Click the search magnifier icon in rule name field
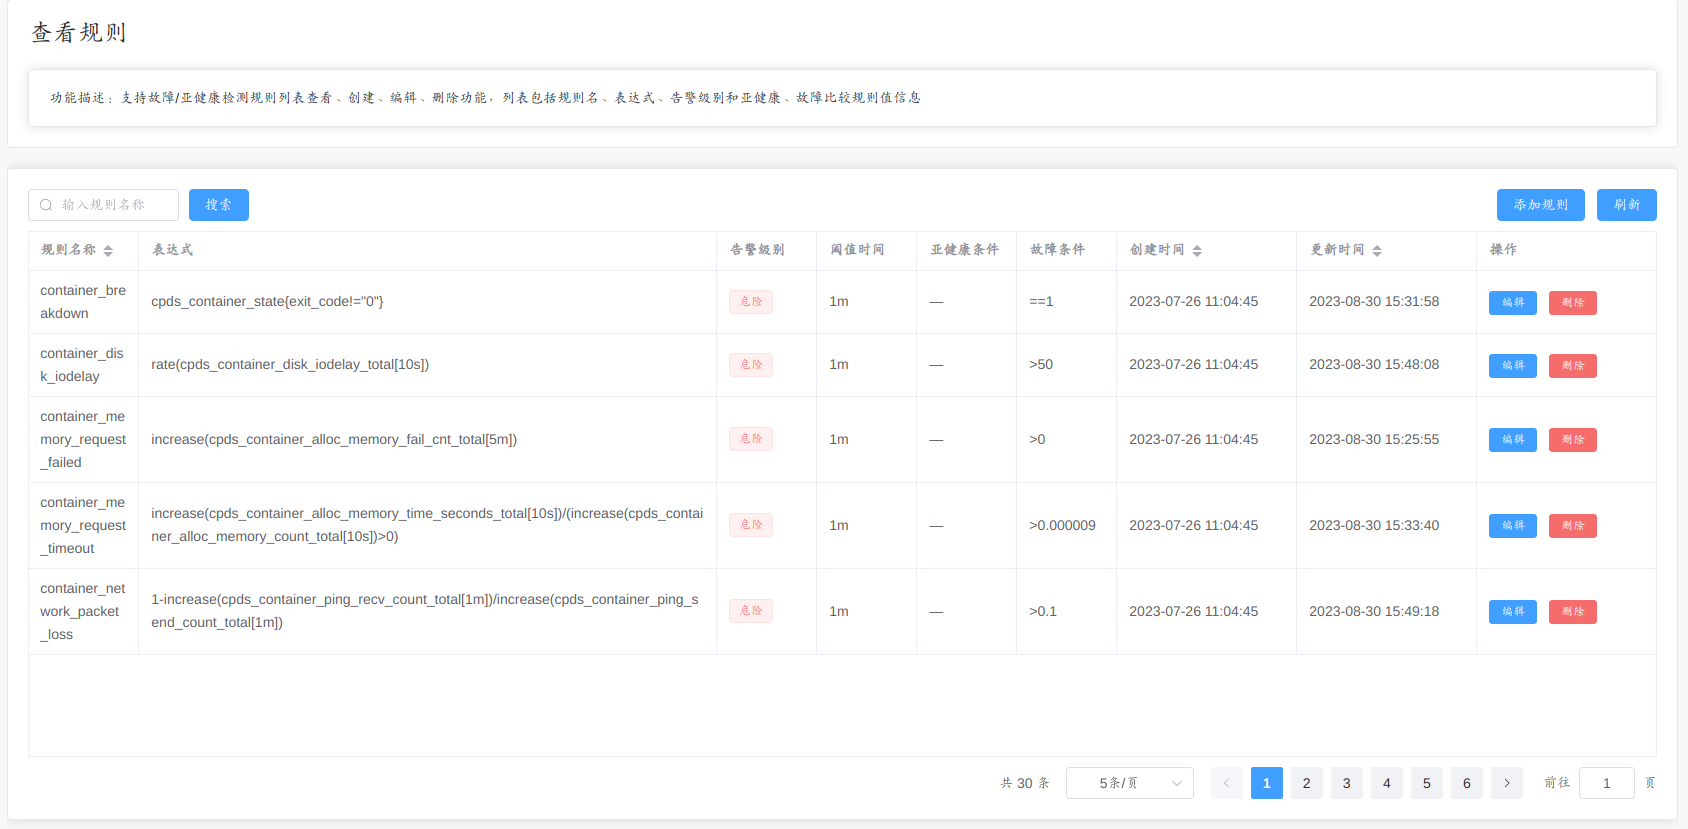The height and width of the screenshot is (829, 1688). point(46,205)
